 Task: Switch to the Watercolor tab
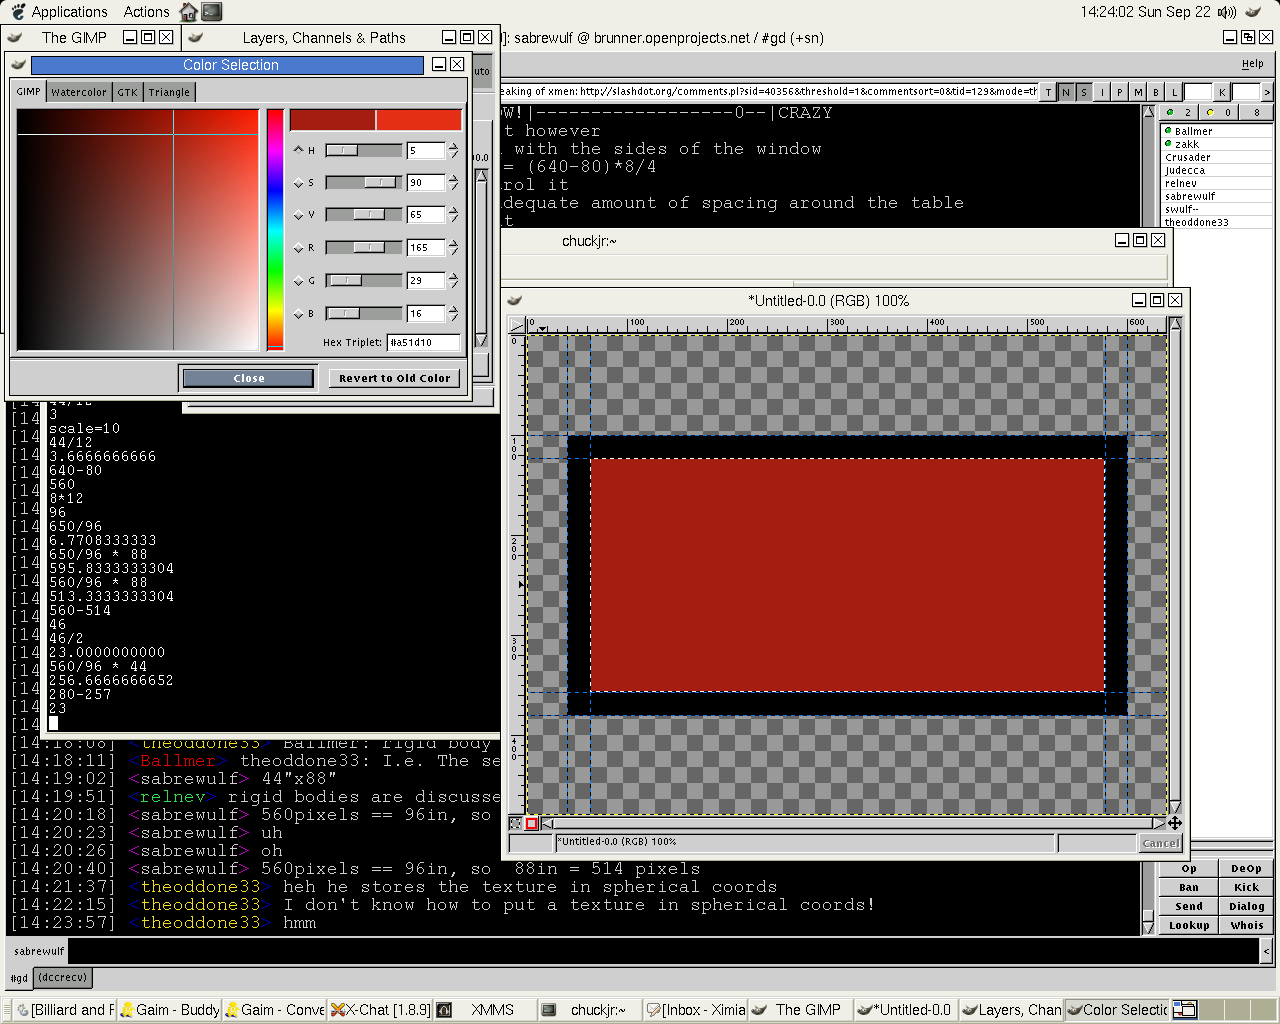pos(79,92)
